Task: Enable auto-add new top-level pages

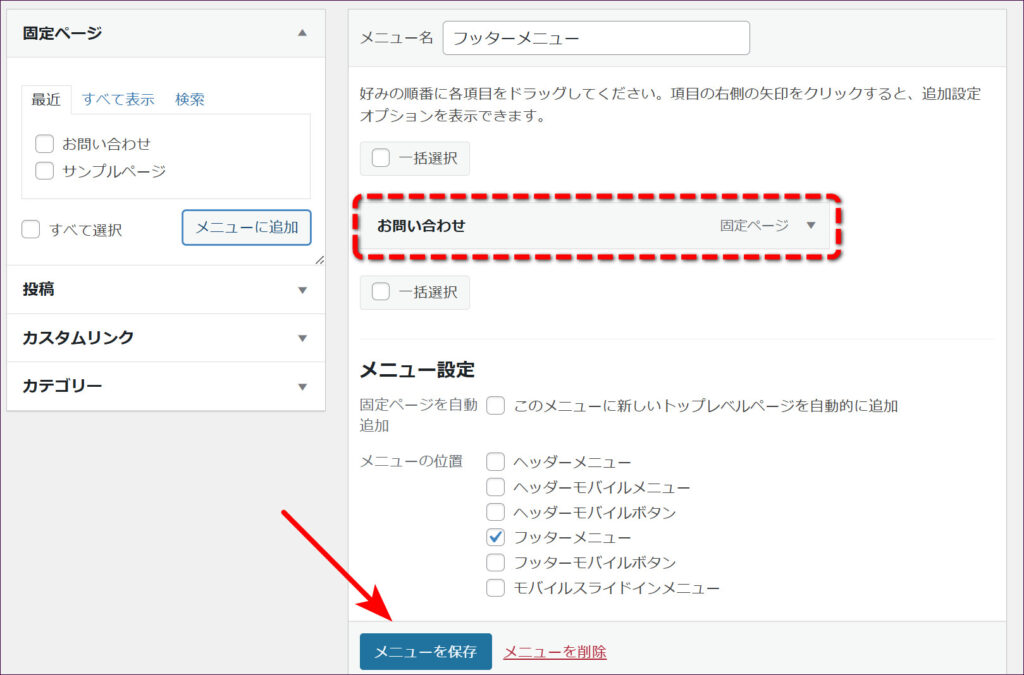Action: coord(496,406)
